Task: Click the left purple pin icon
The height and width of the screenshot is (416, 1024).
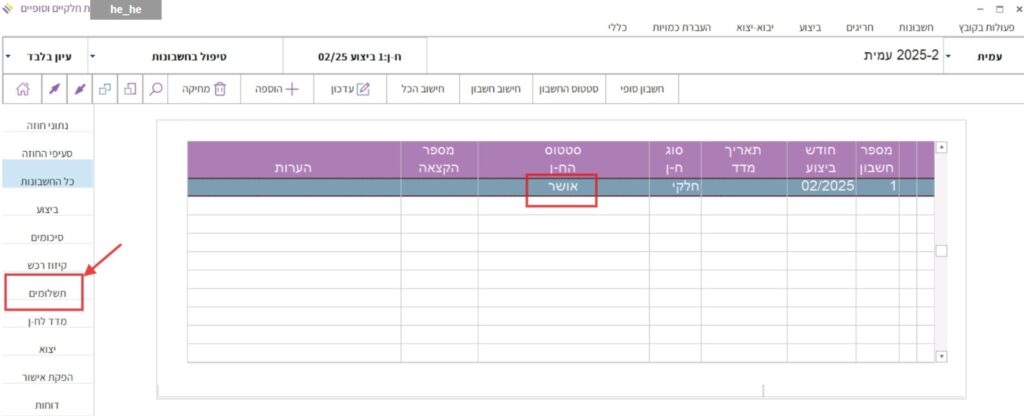Action: pos(54,89)
